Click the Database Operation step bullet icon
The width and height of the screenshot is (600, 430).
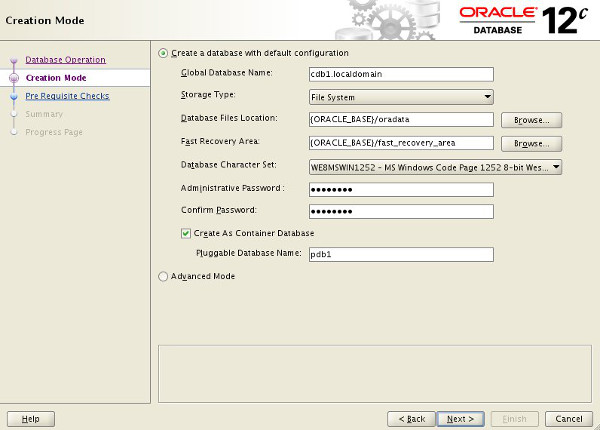[x=14, y=60]
